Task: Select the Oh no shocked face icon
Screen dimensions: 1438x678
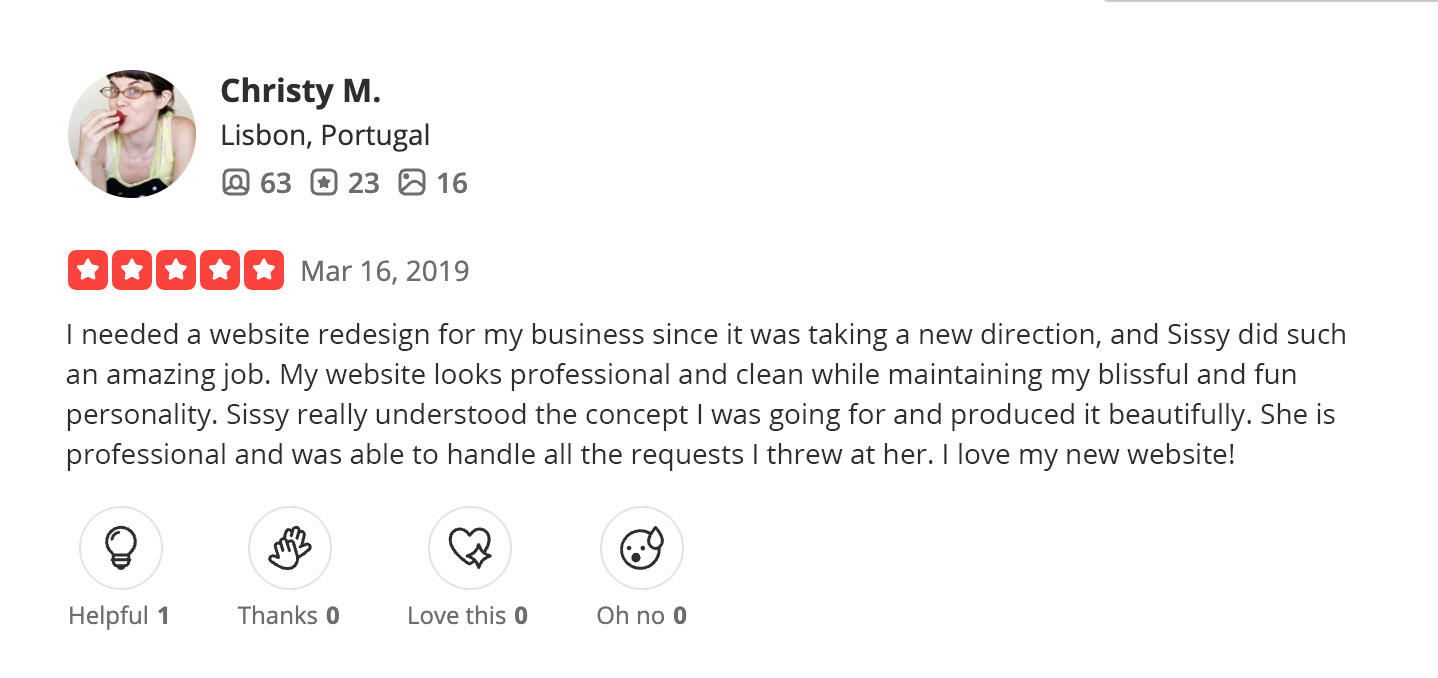Action: tap(641, 548)
